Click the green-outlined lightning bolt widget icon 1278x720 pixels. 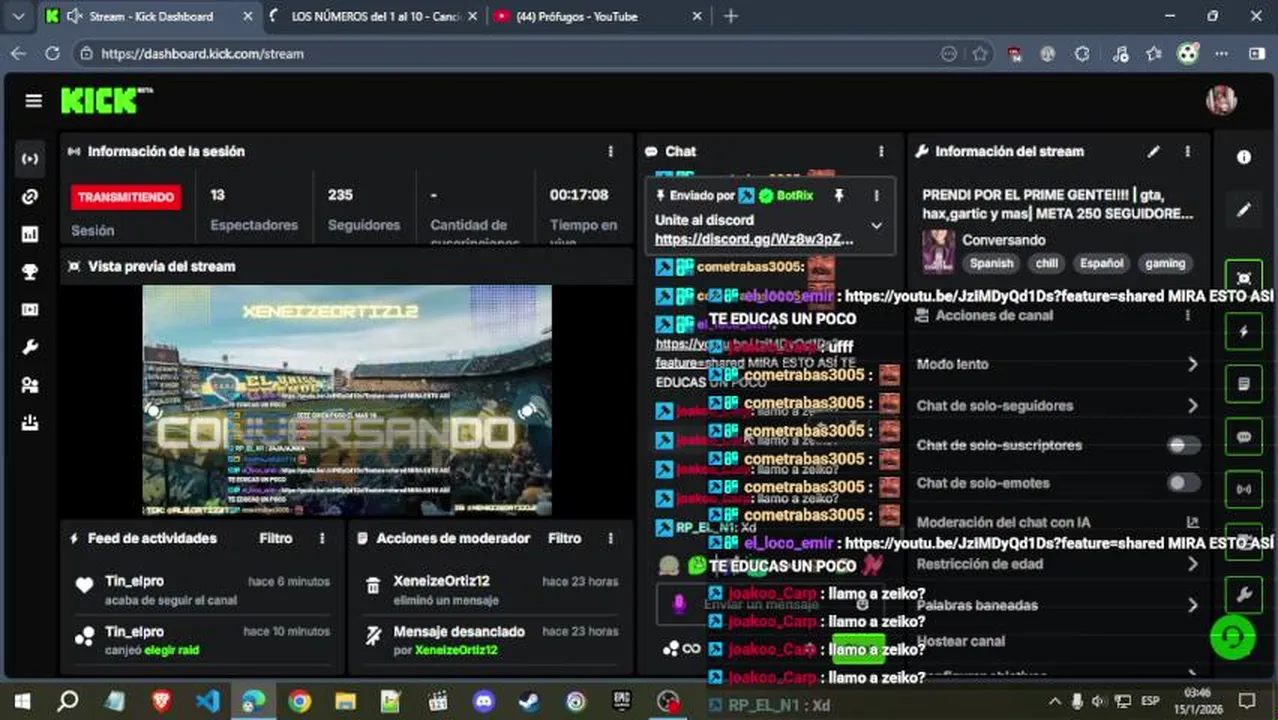click(x=1244, y=331)
